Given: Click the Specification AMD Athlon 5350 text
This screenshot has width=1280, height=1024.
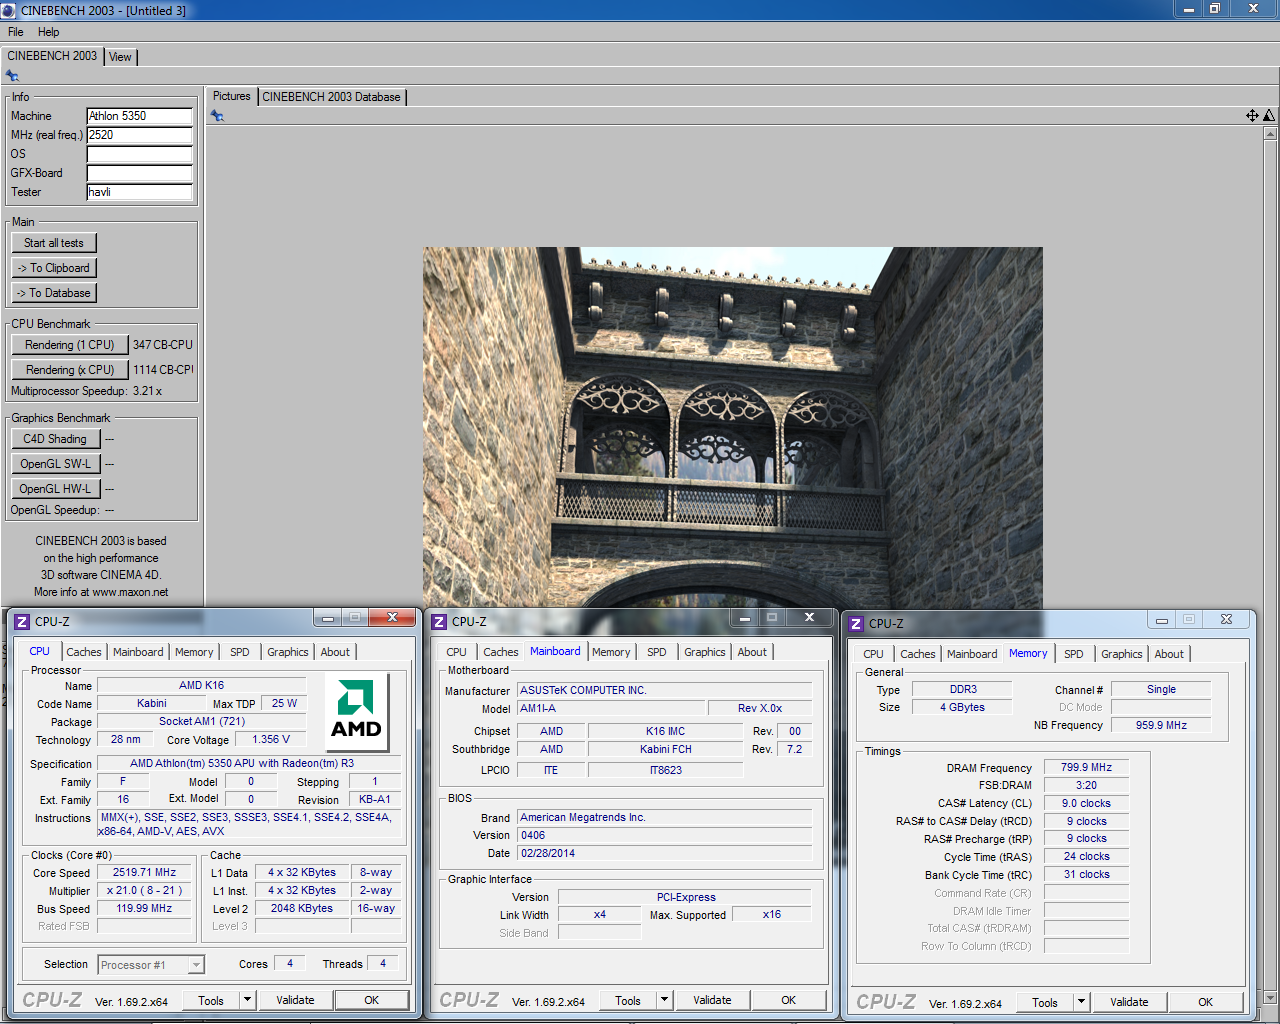Looking at the screenshot, I should point(242,763).
